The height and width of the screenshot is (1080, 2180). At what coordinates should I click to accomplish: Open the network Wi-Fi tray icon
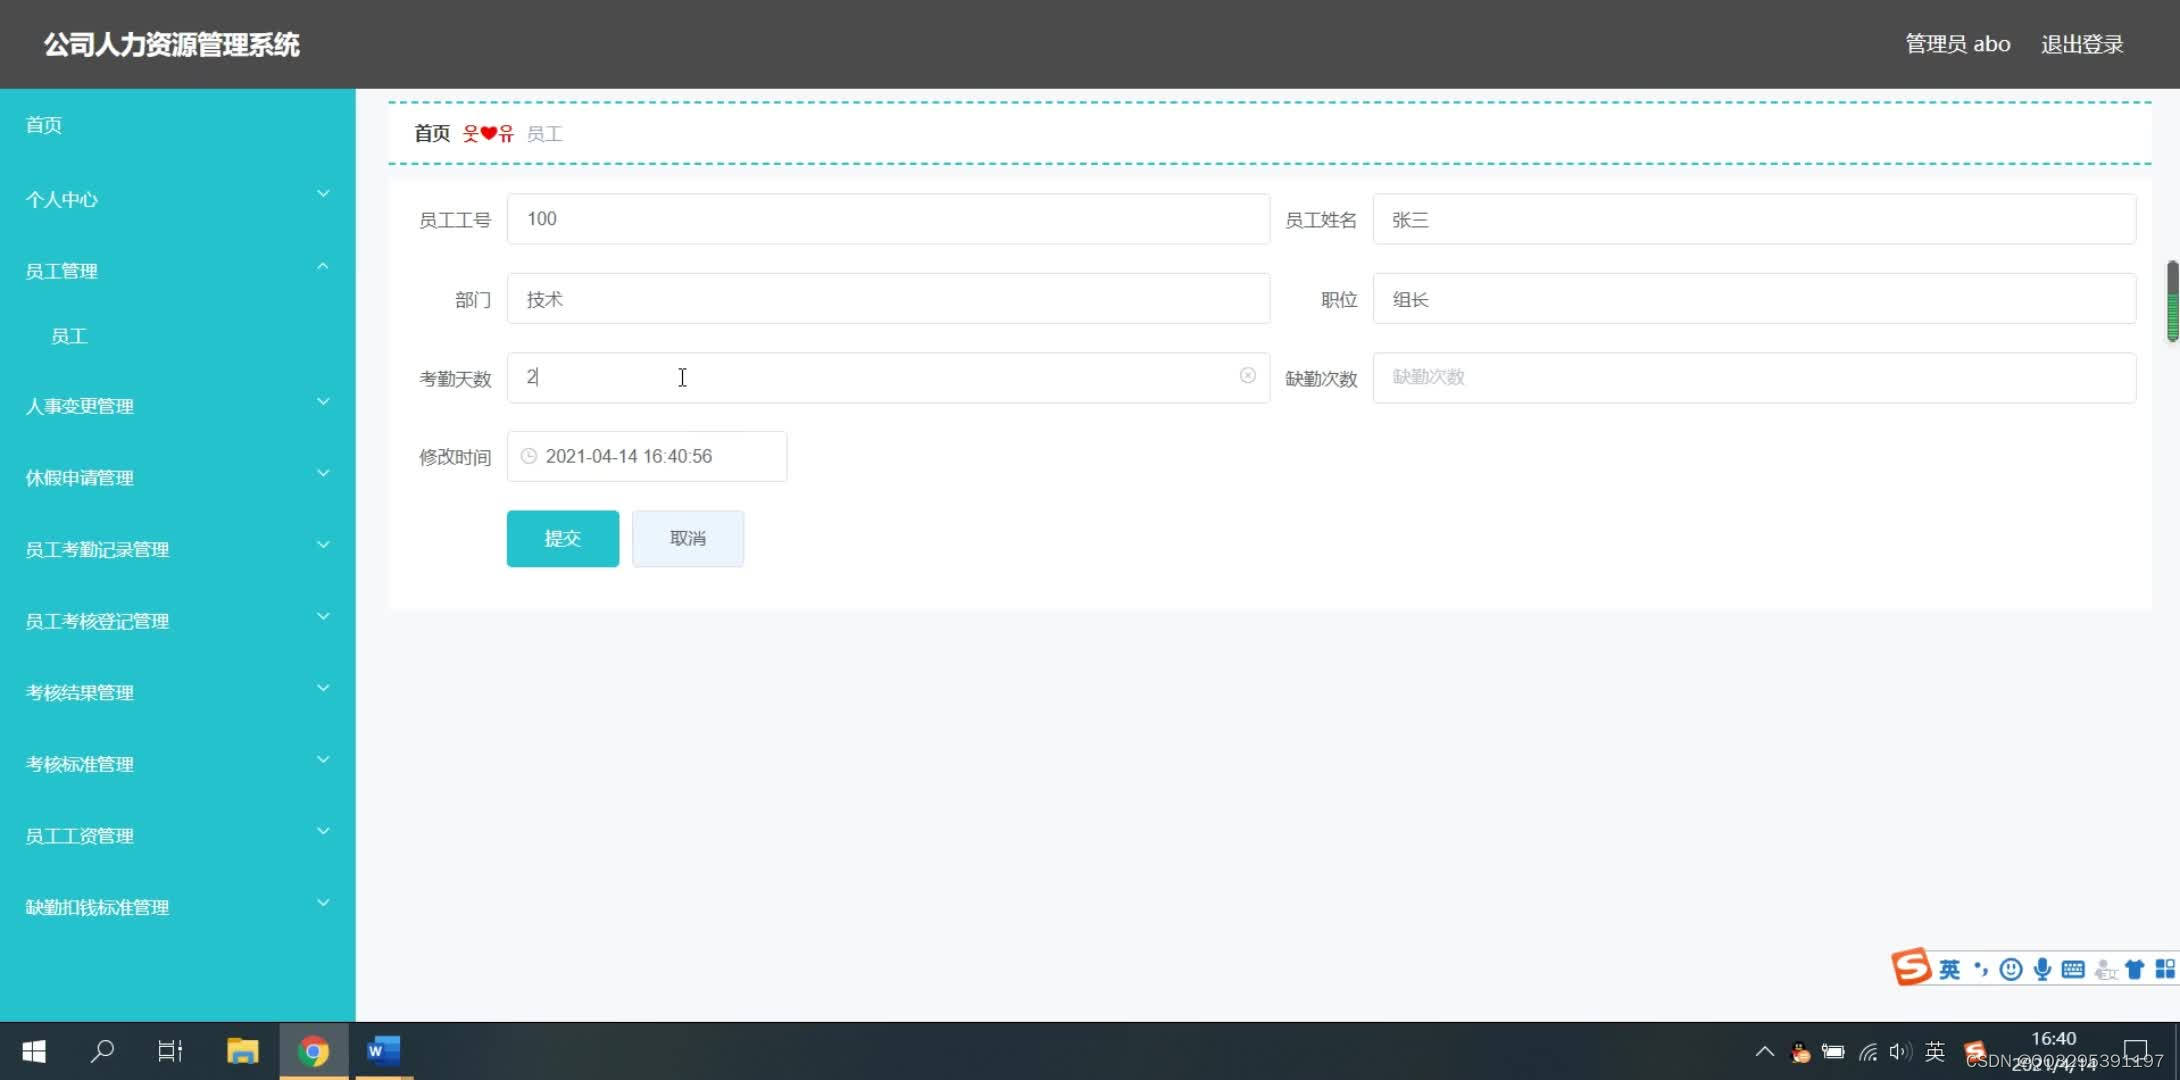point(1867,1052)
